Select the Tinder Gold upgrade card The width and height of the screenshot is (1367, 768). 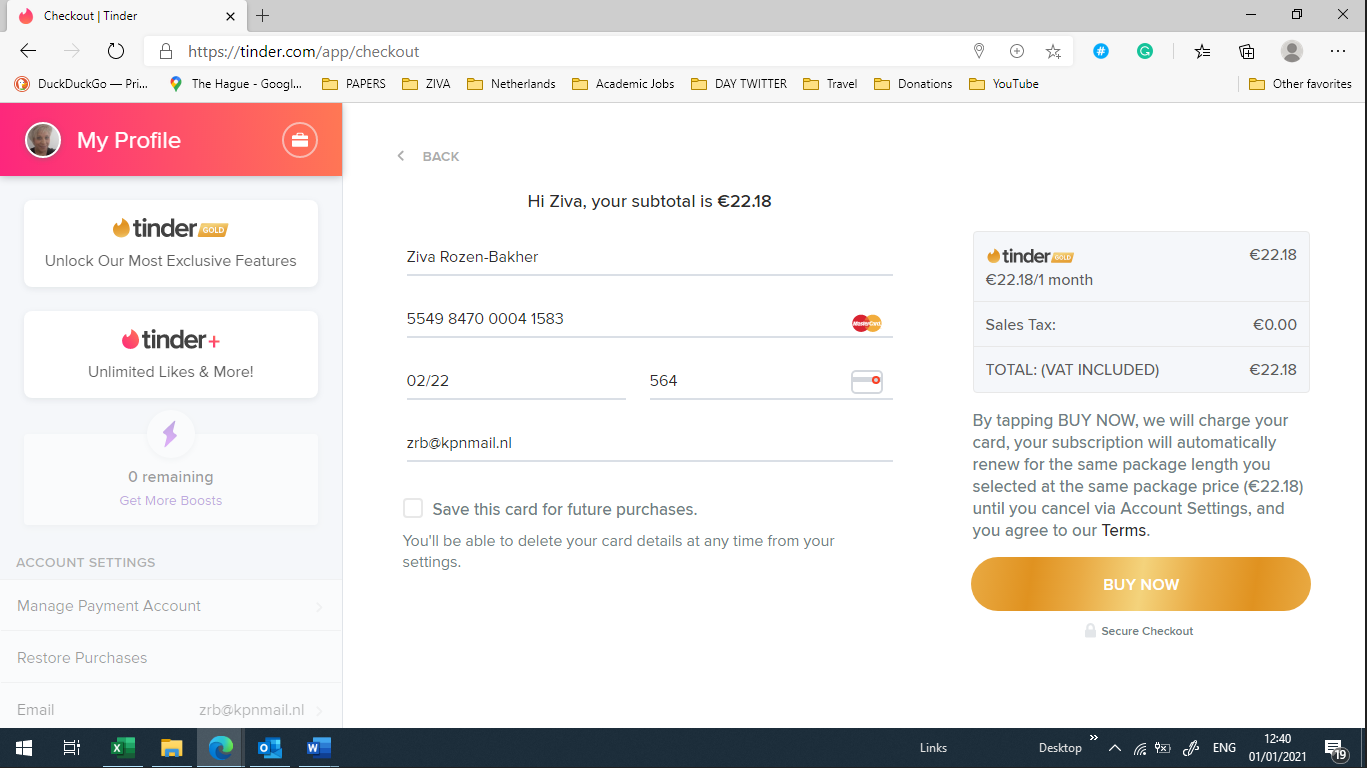coord(171,243)
